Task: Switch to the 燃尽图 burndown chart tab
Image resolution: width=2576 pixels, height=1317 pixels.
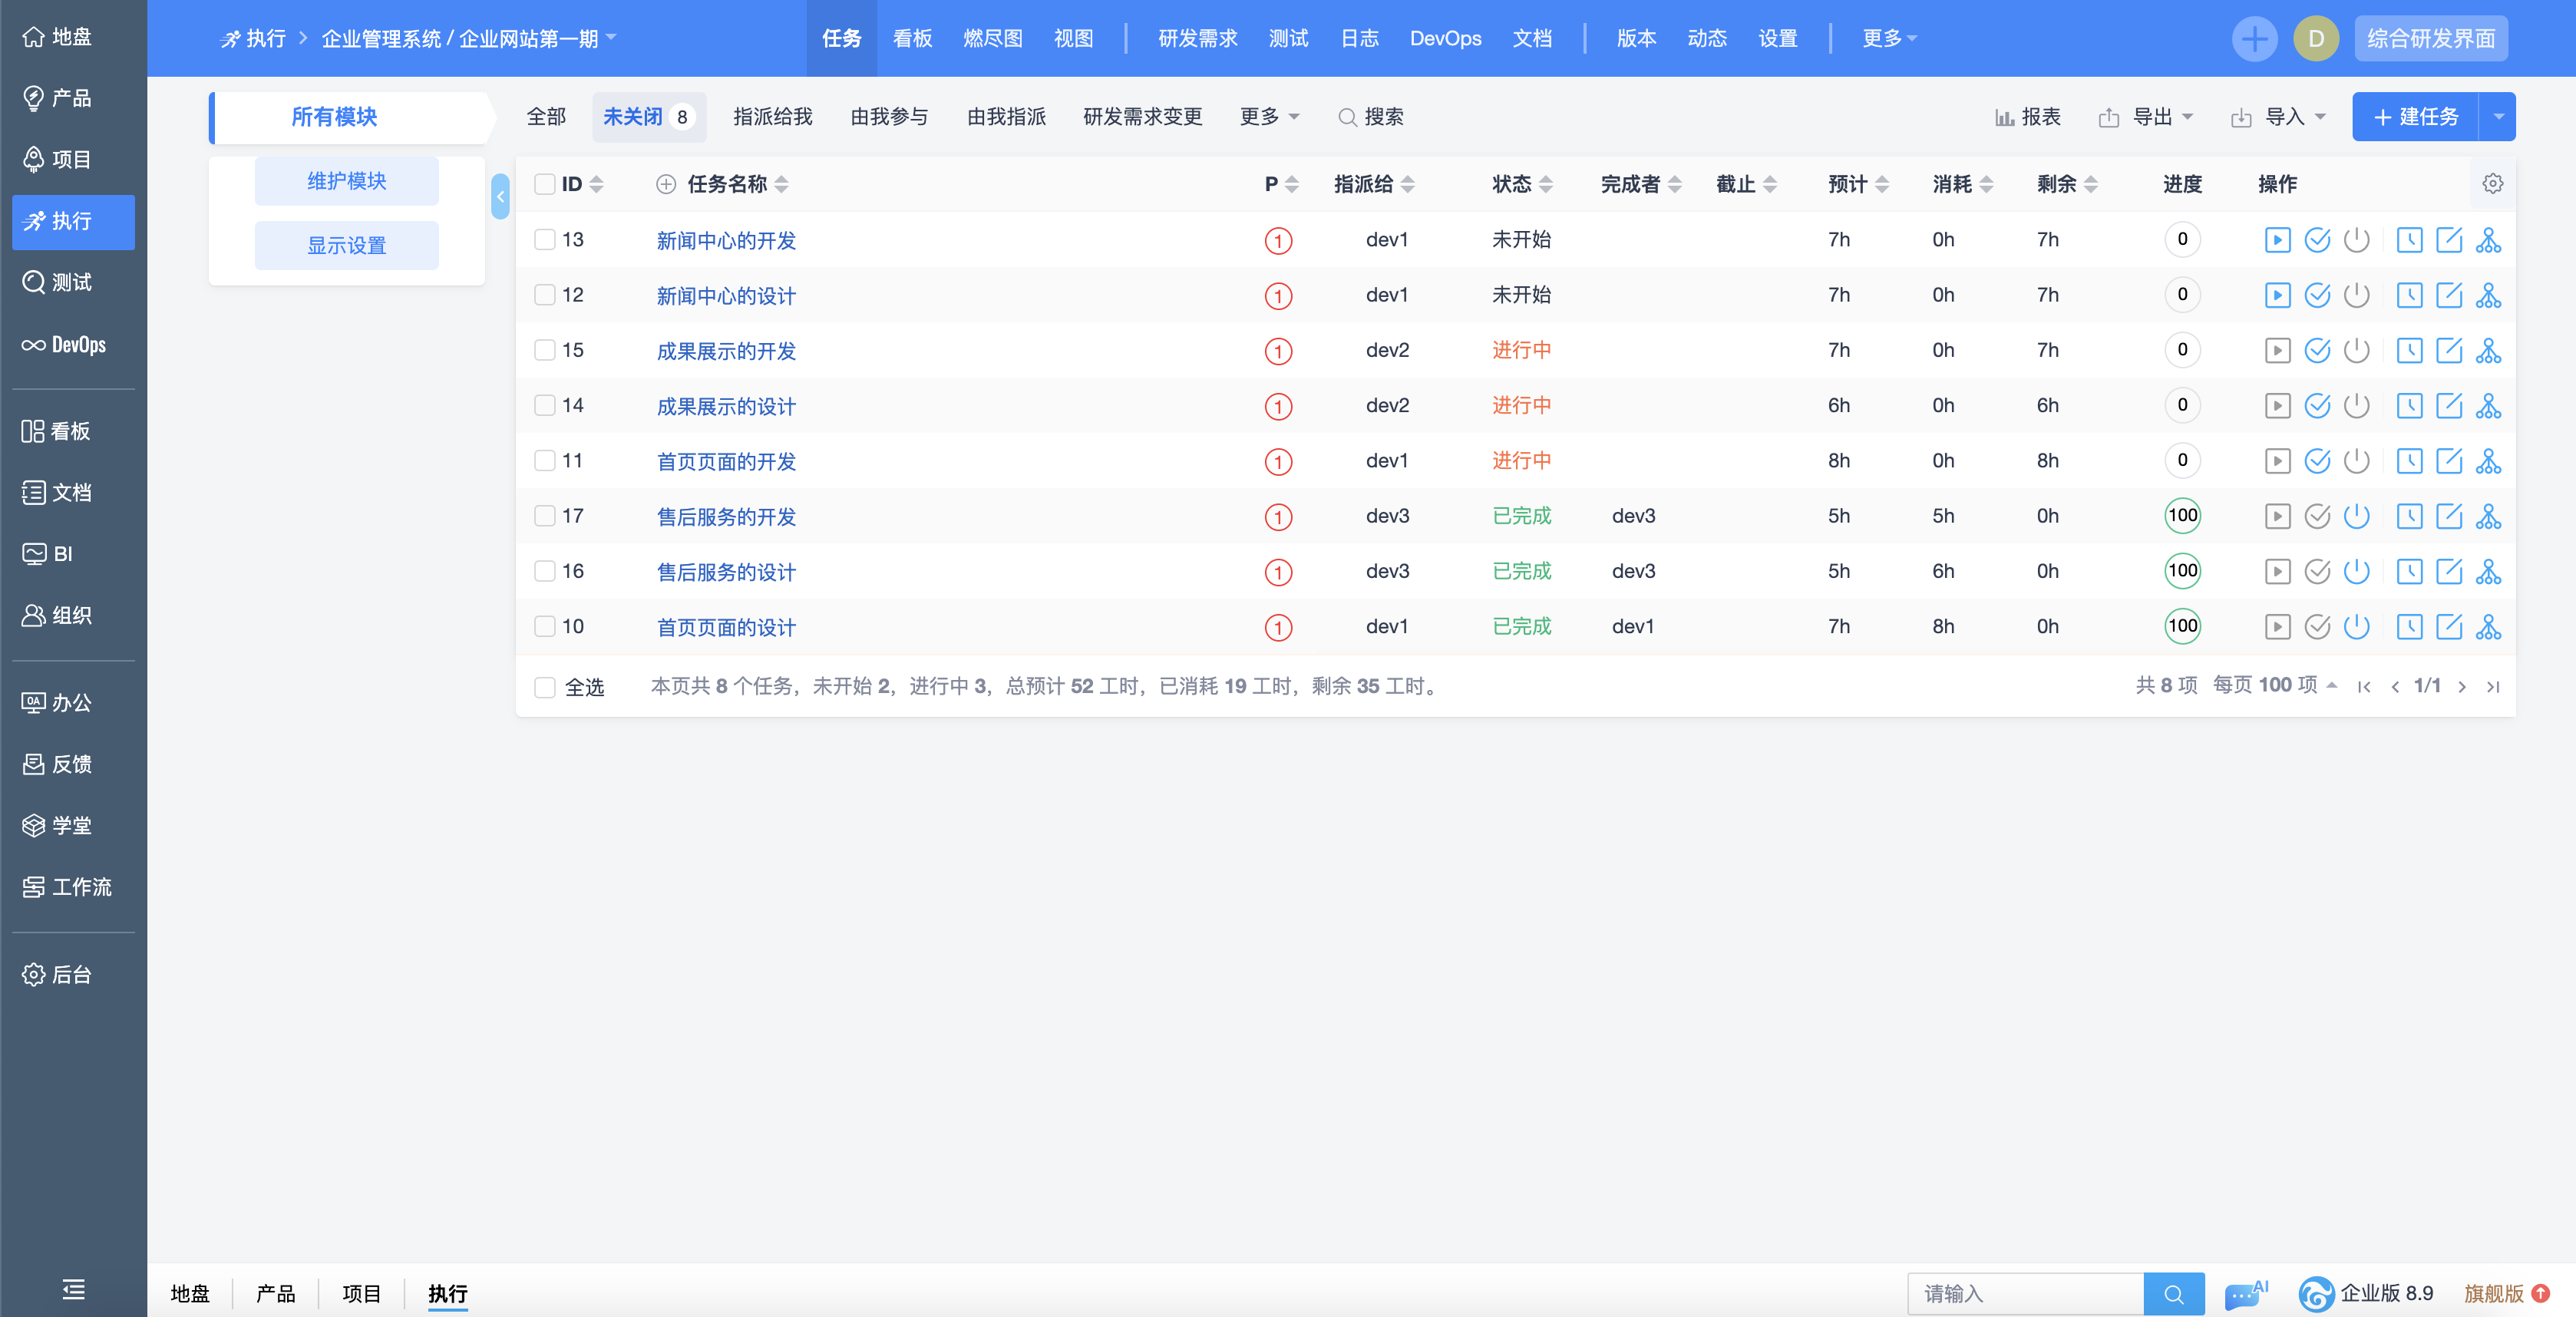Action: coord(992,37)
